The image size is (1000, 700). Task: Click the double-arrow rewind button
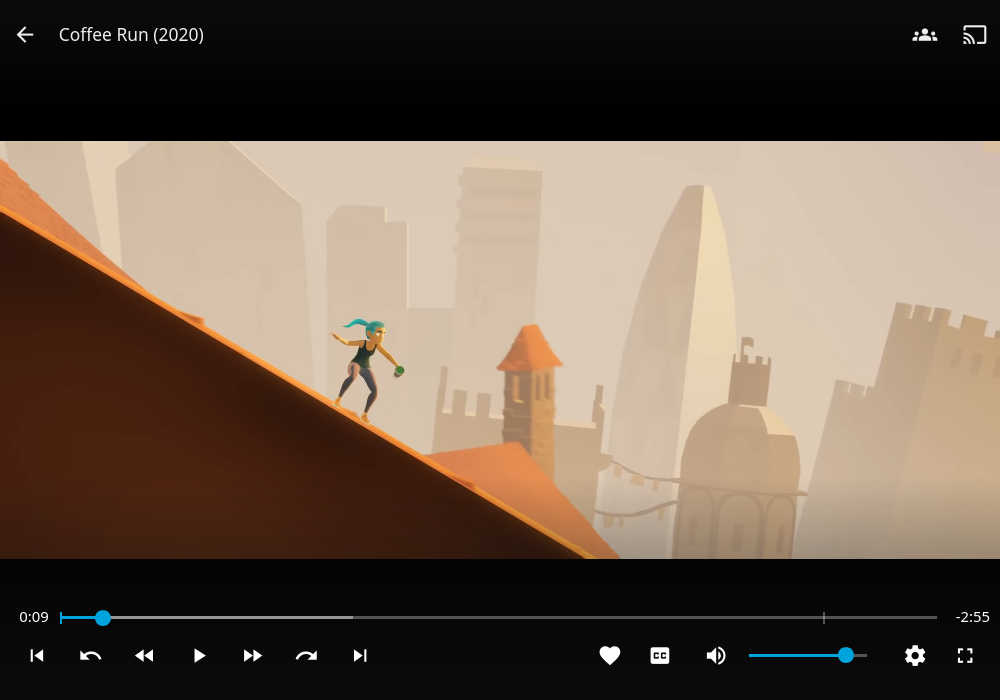[144, 655]
